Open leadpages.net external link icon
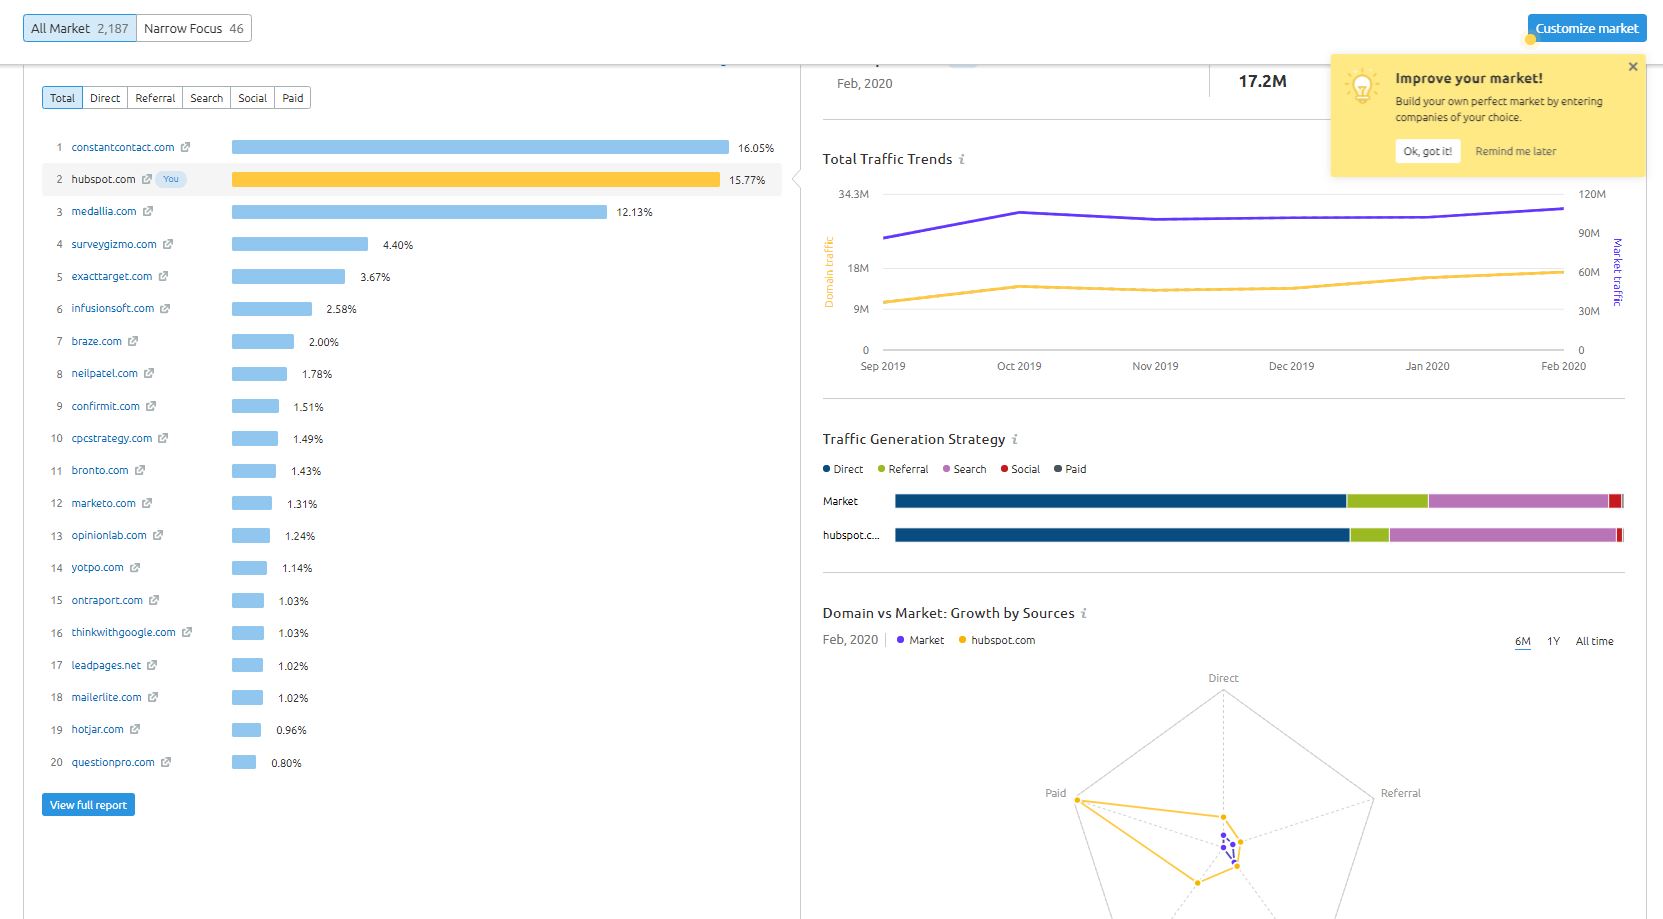The image size is (1663, 919). click(152, 665)
